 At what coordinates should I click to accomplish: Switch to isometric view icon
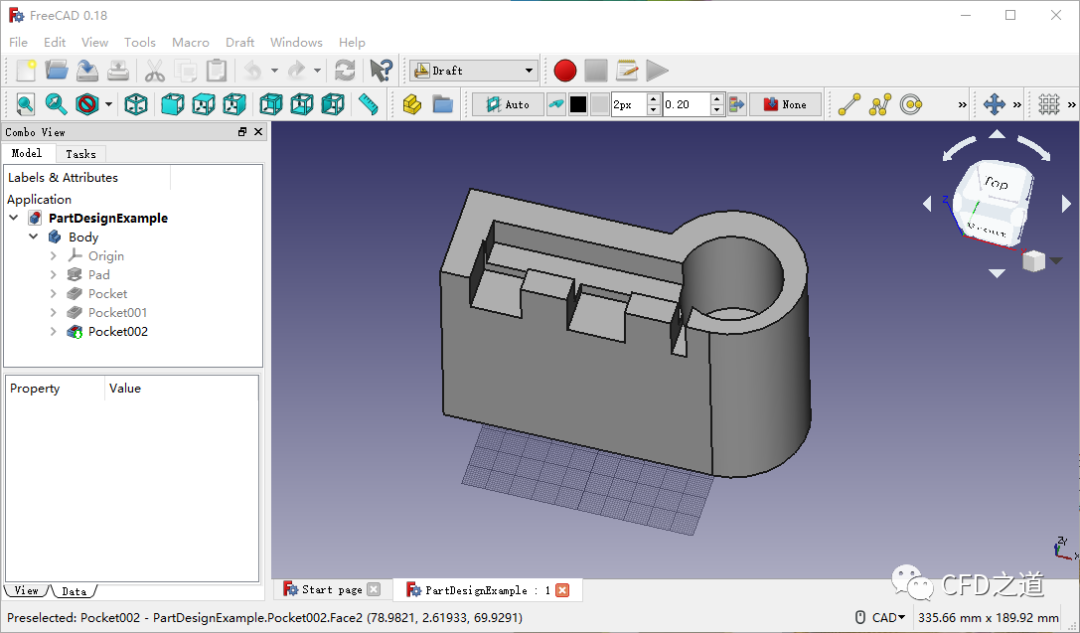137,104
